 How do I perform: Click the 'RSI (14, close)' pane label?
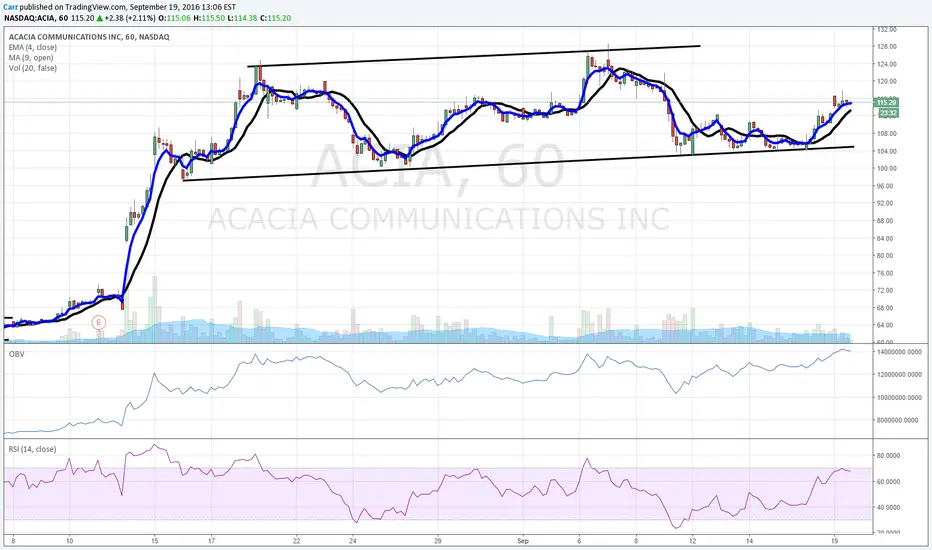click(x=32, y=449)
